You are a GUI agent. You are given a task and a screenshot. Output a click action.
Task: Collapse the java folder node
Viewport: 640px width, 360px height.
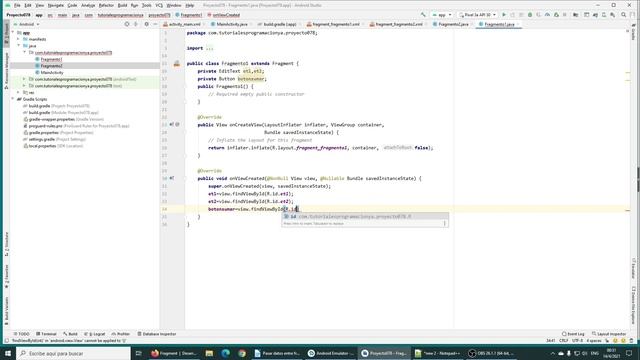18,46
